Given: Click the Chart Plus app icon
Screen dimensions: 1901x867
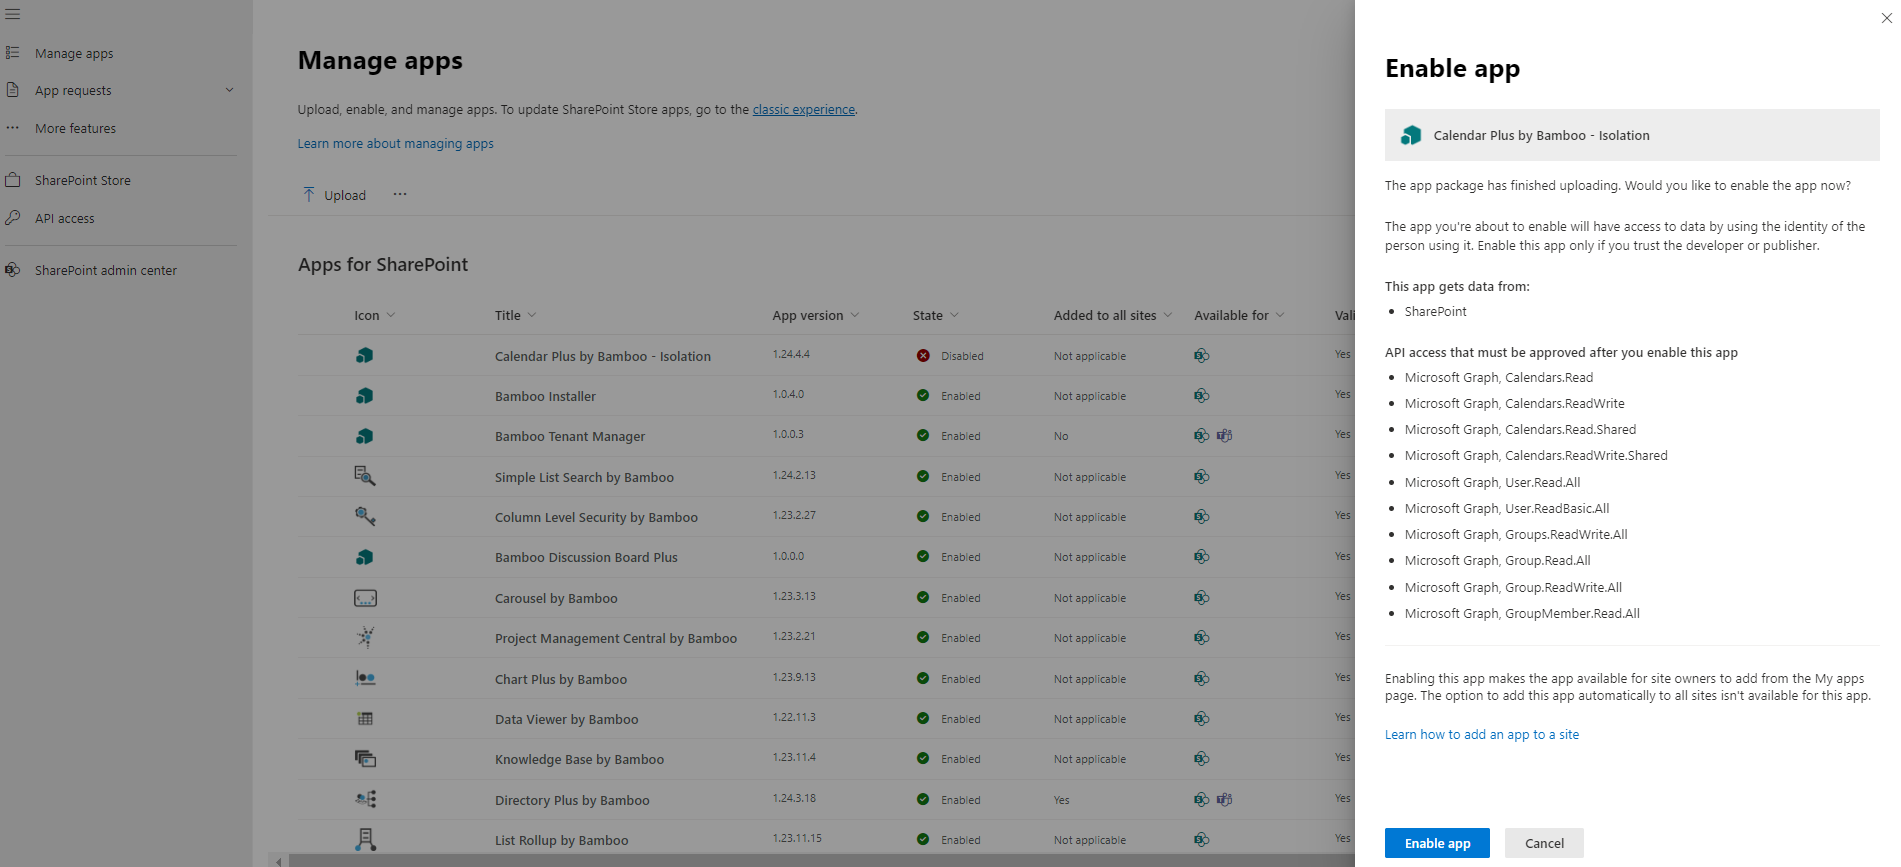Looking at the screenshot, I should pos(365,678).
